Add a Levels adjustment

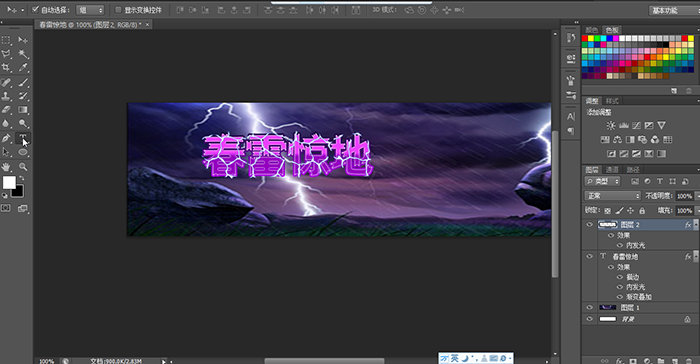click(x=624, y=126)
